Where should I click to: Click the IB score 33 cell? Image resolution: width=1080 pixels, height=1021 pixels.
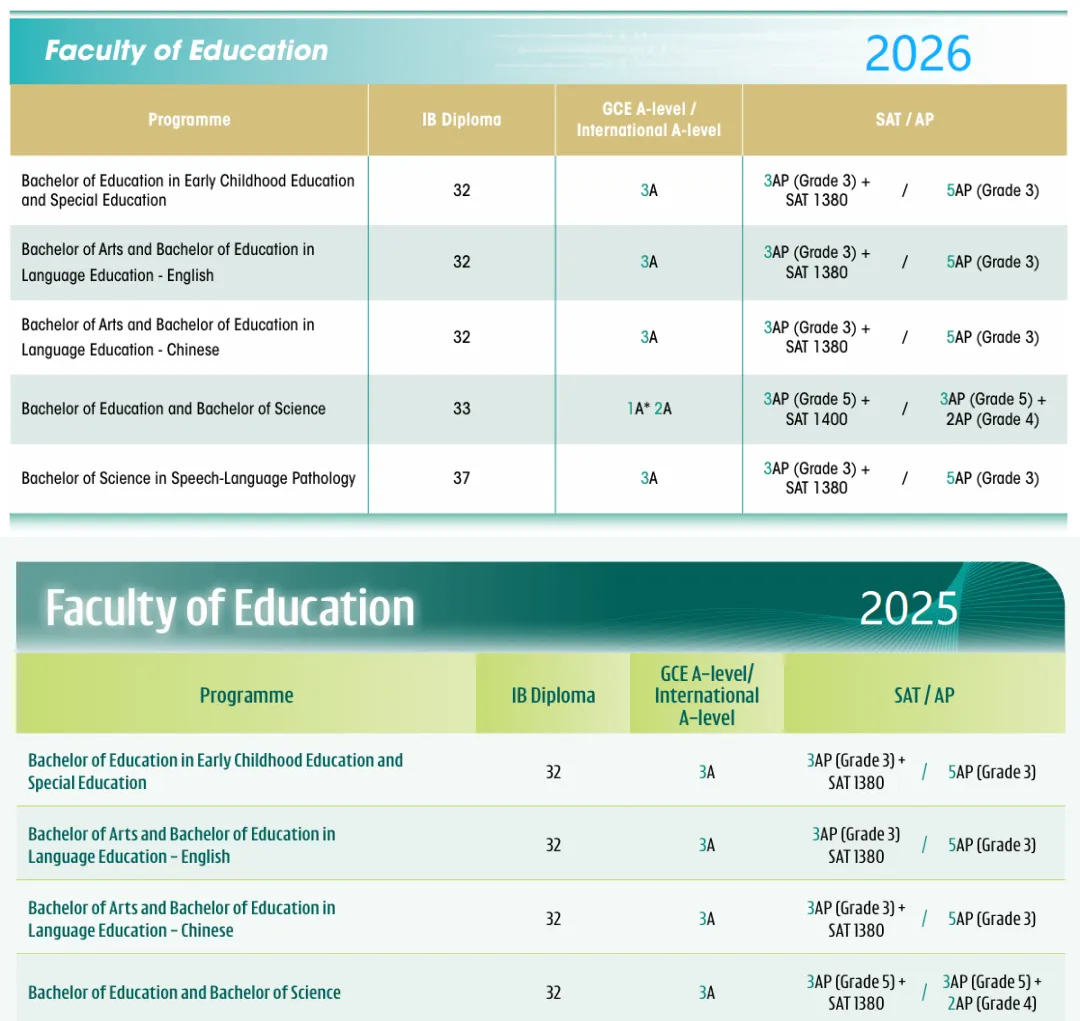(461, 409)
